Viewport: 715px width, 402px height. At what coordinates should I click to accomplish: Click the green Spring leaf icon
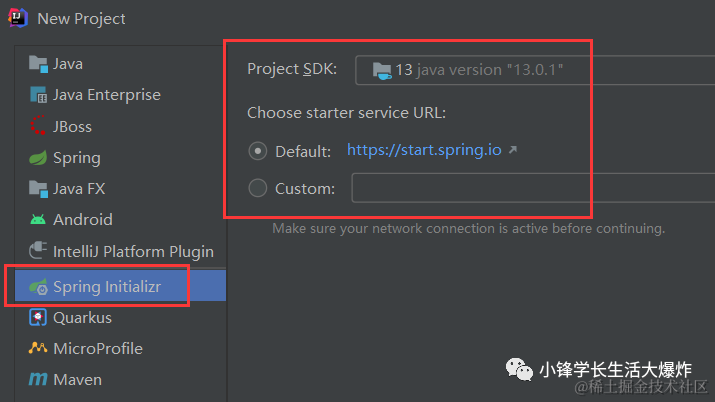click(38, 158)
